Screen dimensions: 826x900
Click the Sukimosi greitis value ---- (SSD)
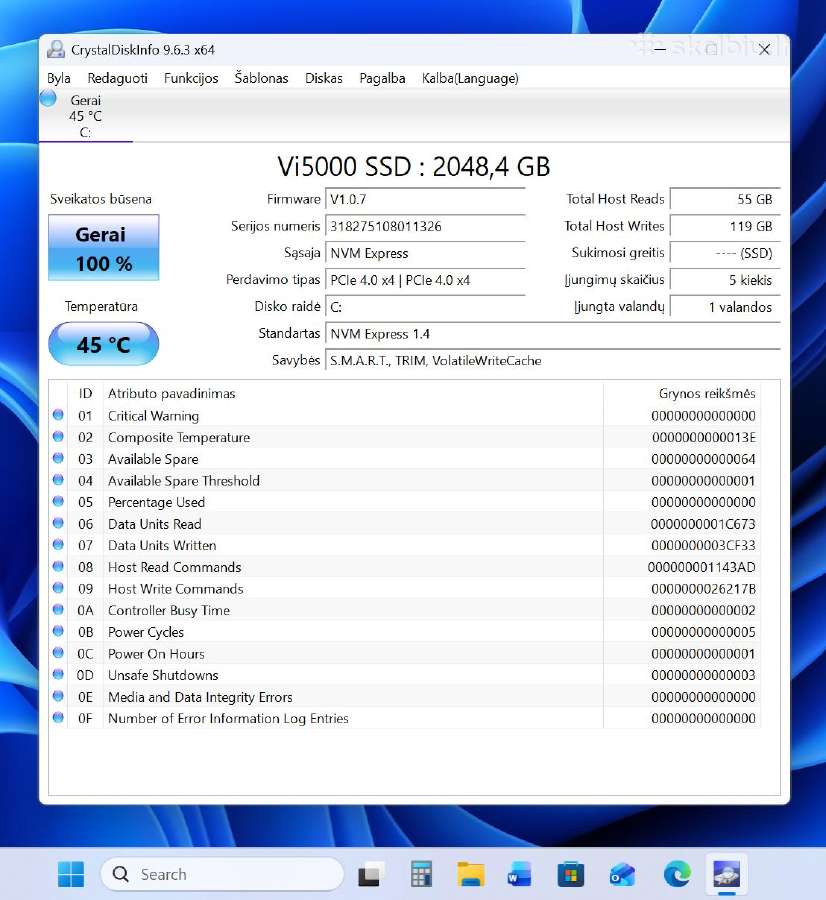click(x=725, y=253)
